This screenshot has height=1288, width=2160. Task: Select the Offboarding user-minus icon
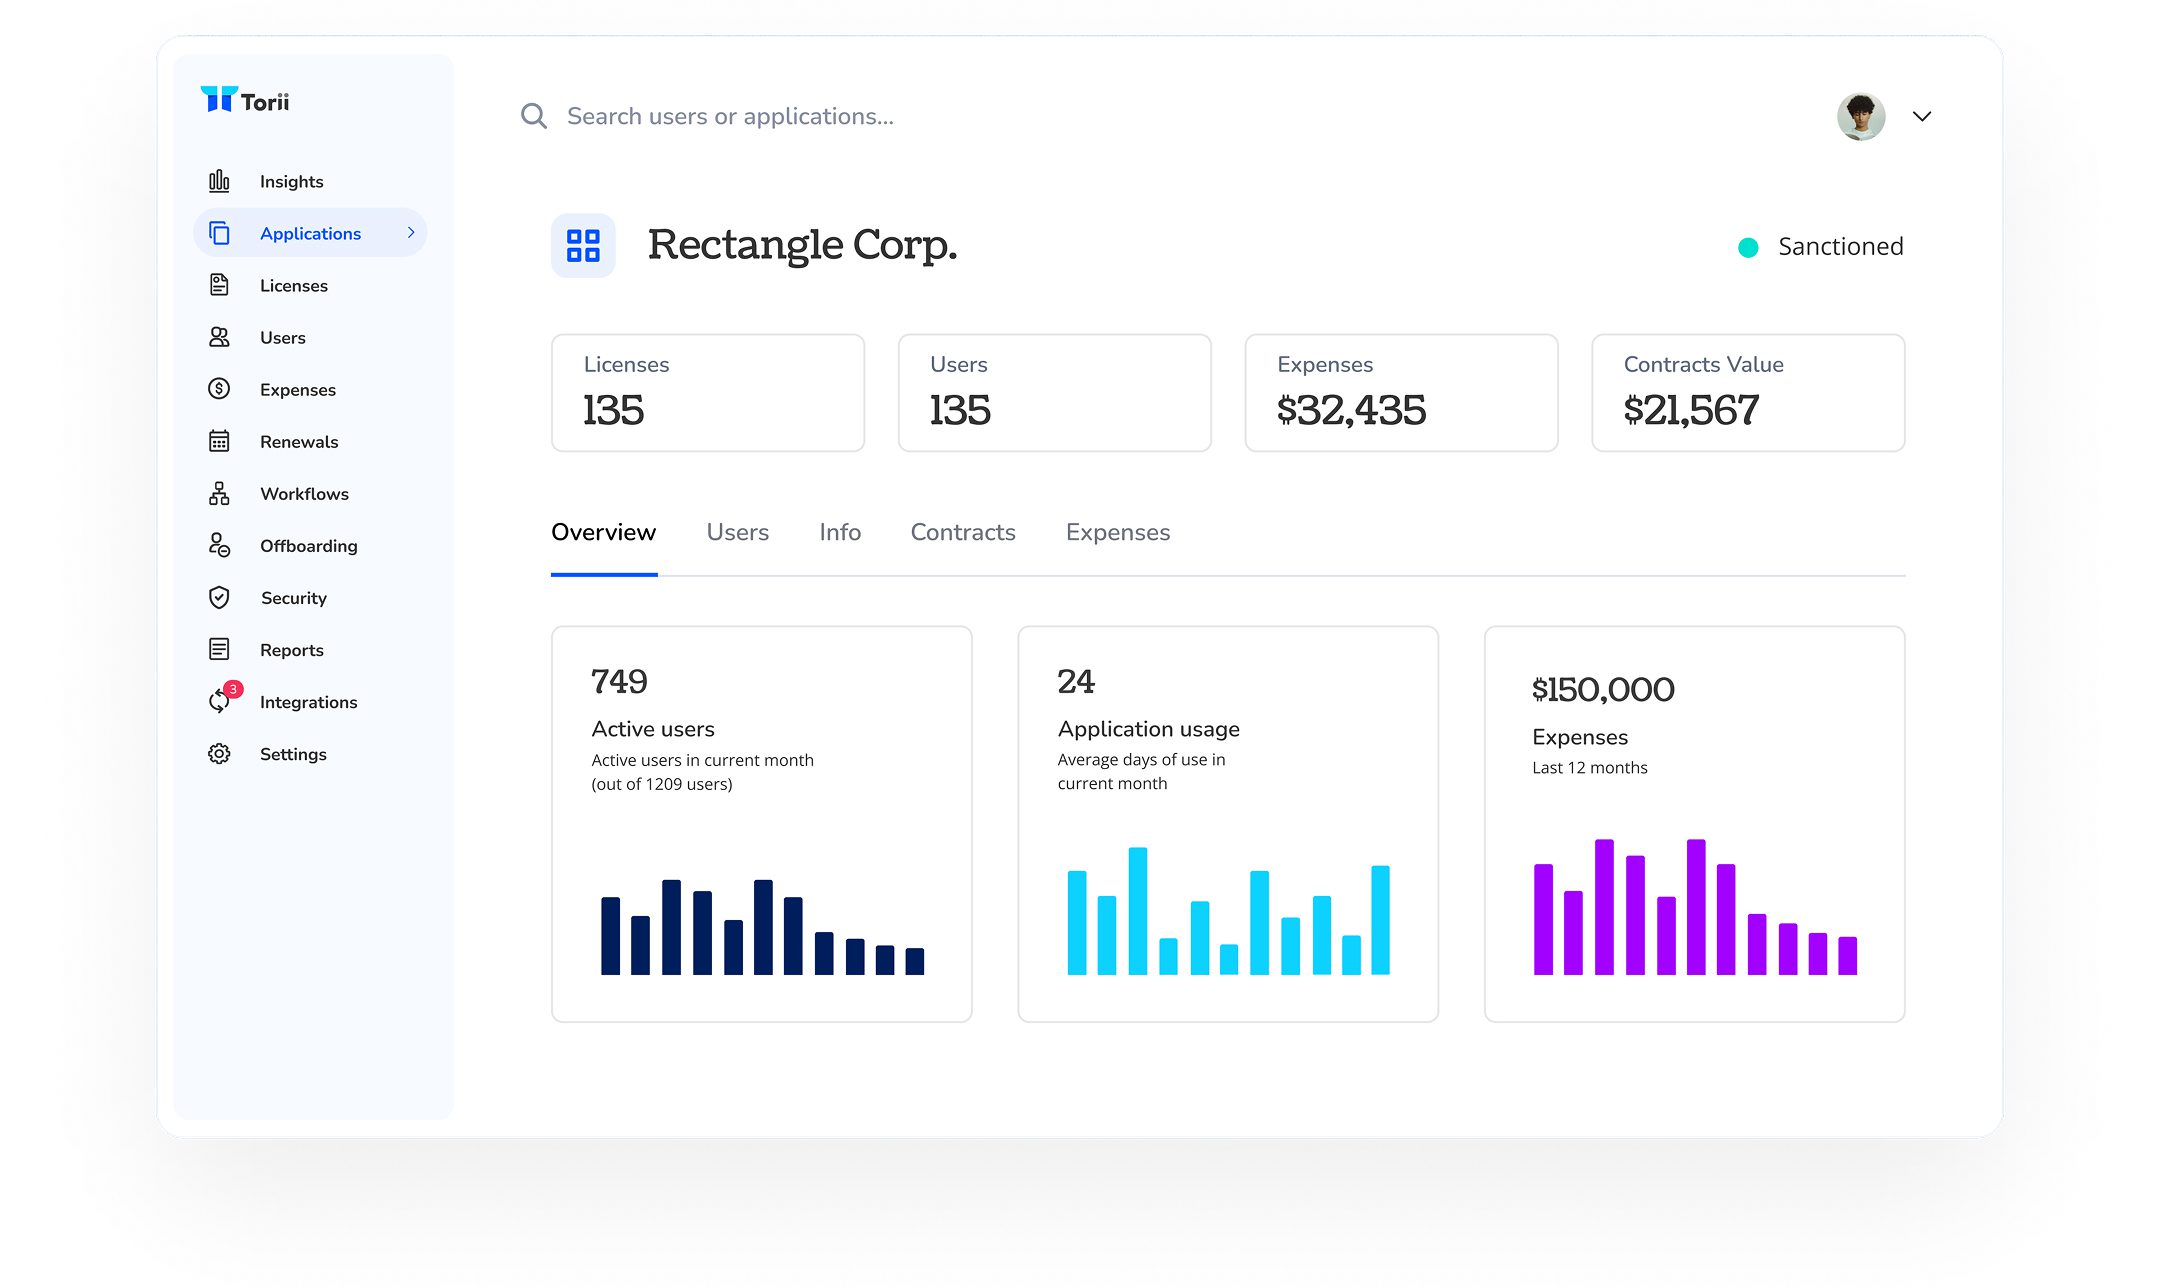(x=219, y=545)
